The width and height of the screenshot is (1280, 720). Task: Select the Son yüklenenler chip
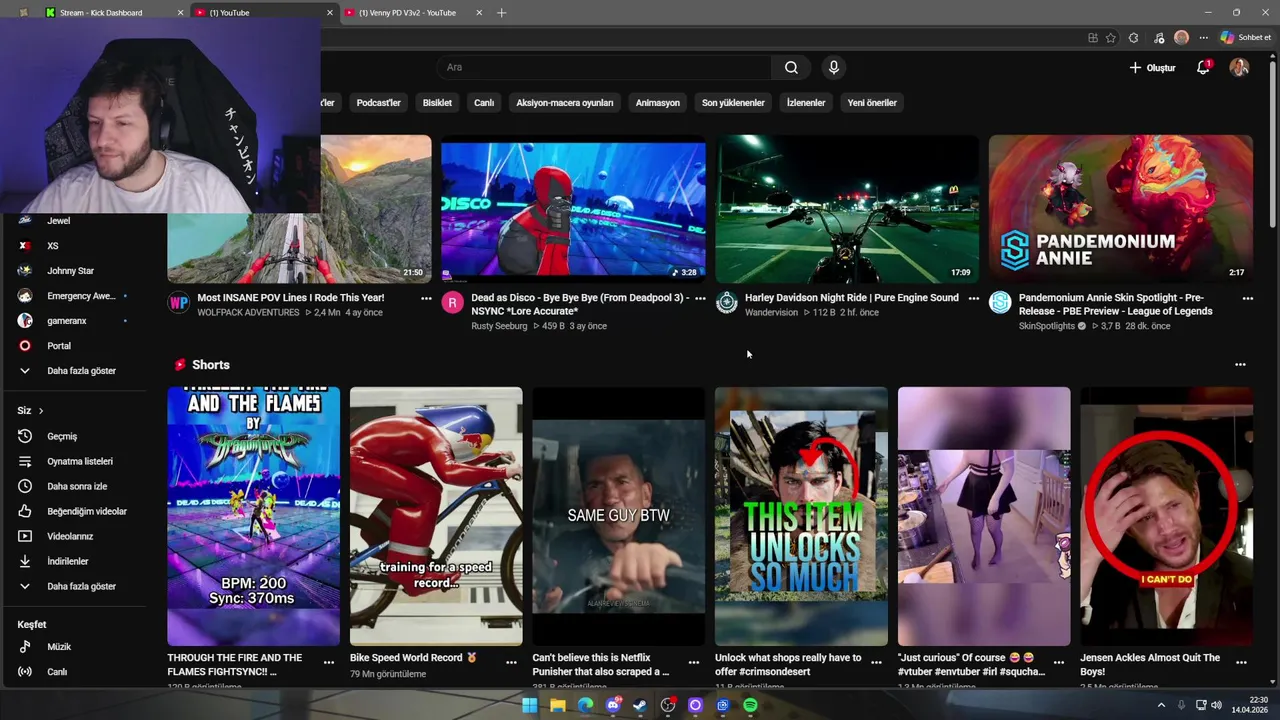tap(733, 102)
